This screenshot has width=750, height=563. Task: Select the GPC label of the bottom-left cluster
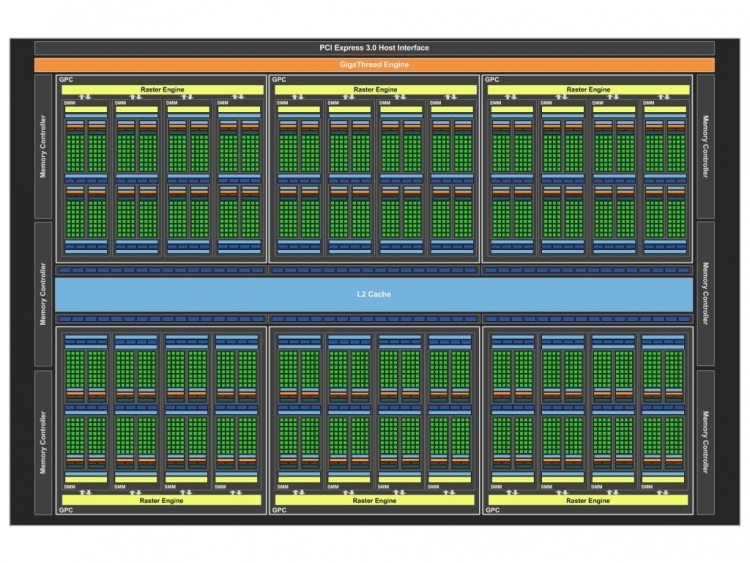point(66,510)
